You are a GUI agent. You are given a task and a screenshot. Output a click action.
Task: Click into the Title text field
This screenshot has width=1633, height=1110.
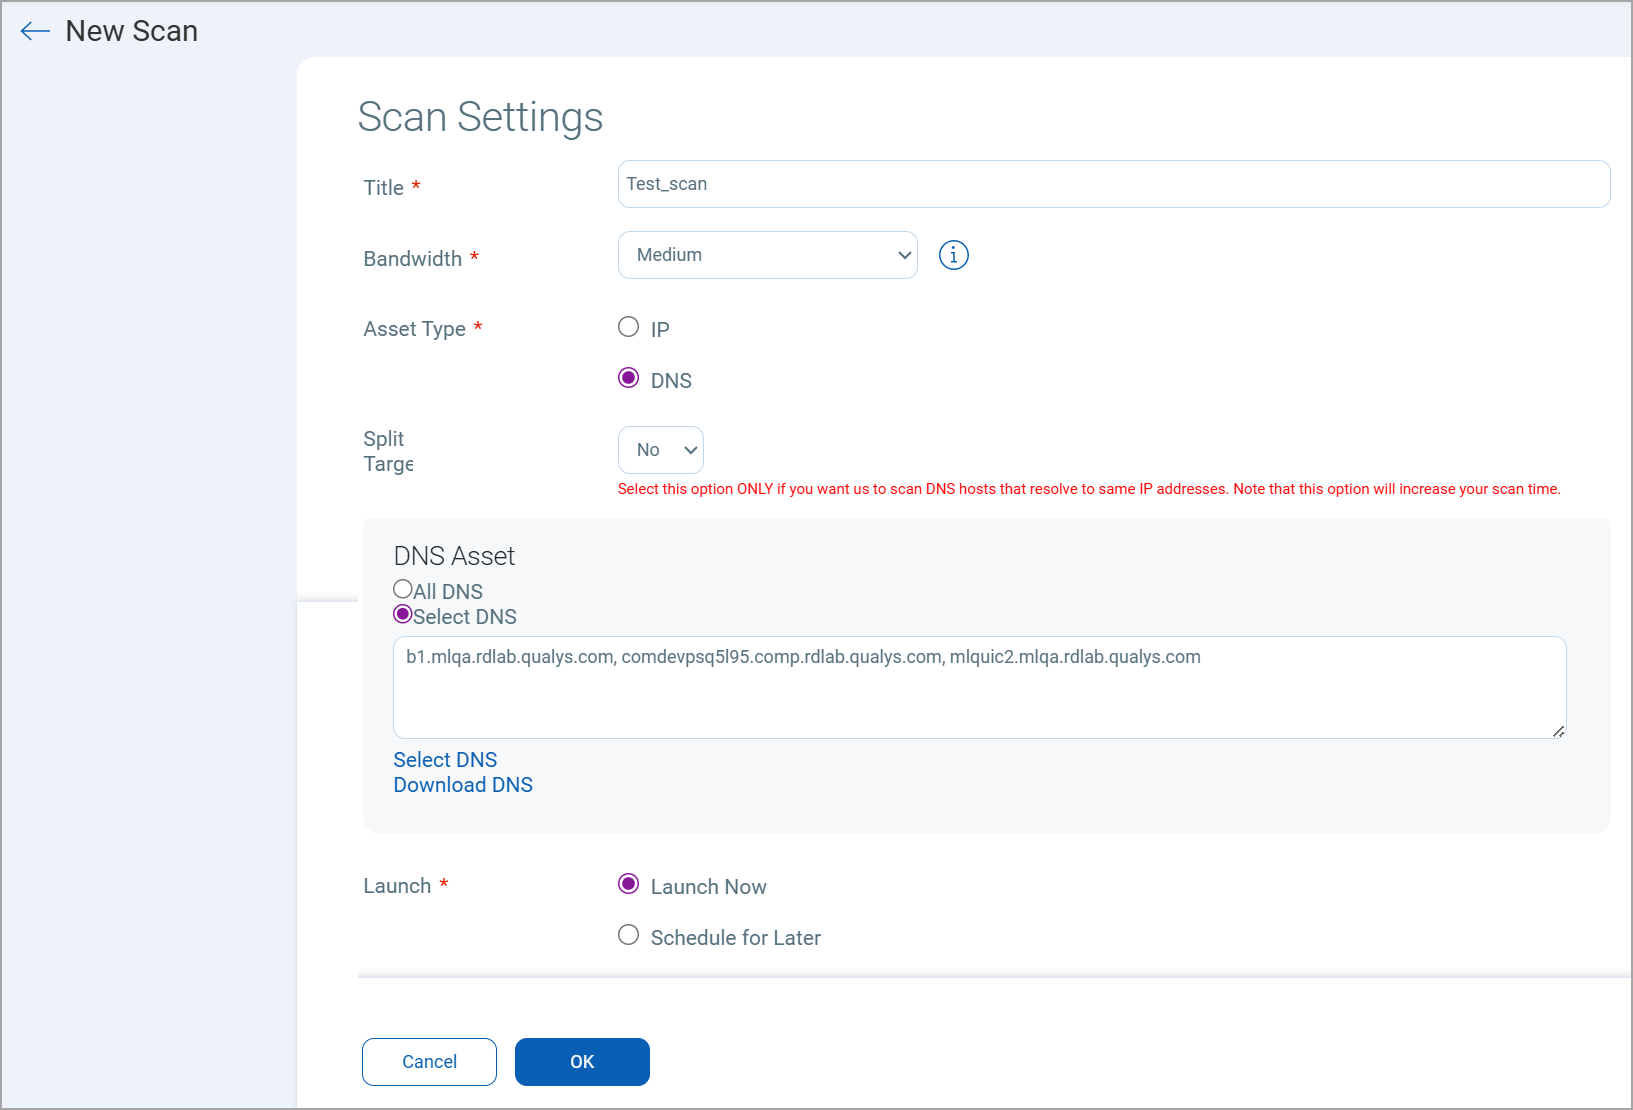coord(1113,184)
